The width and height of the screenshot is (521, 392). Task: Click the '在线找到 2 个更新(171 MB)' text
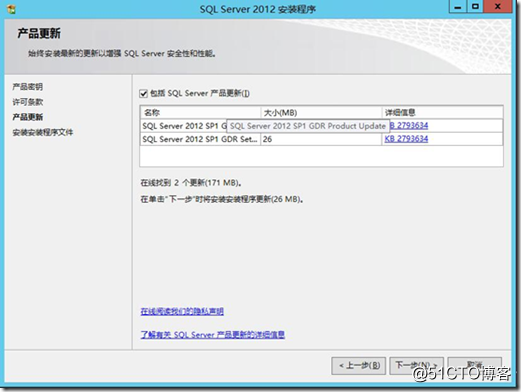click(191, 183)
